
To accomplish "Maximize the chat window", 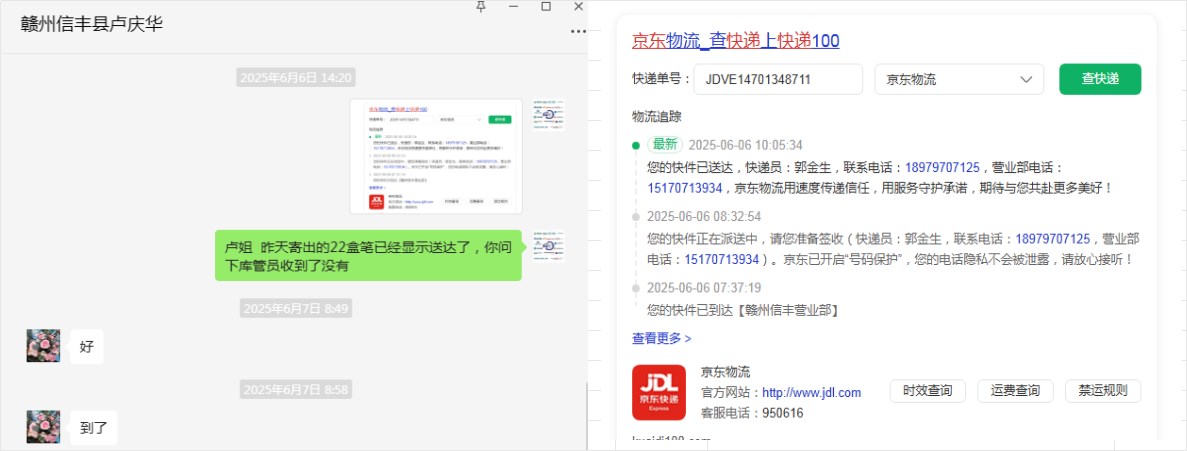I will 546,6.
